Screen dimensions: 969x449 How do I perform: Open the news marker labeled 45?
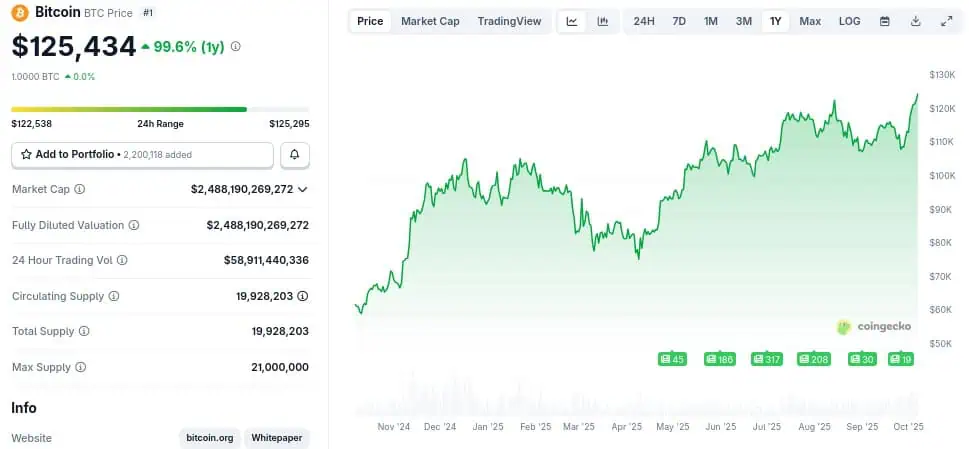coord(672,359)
